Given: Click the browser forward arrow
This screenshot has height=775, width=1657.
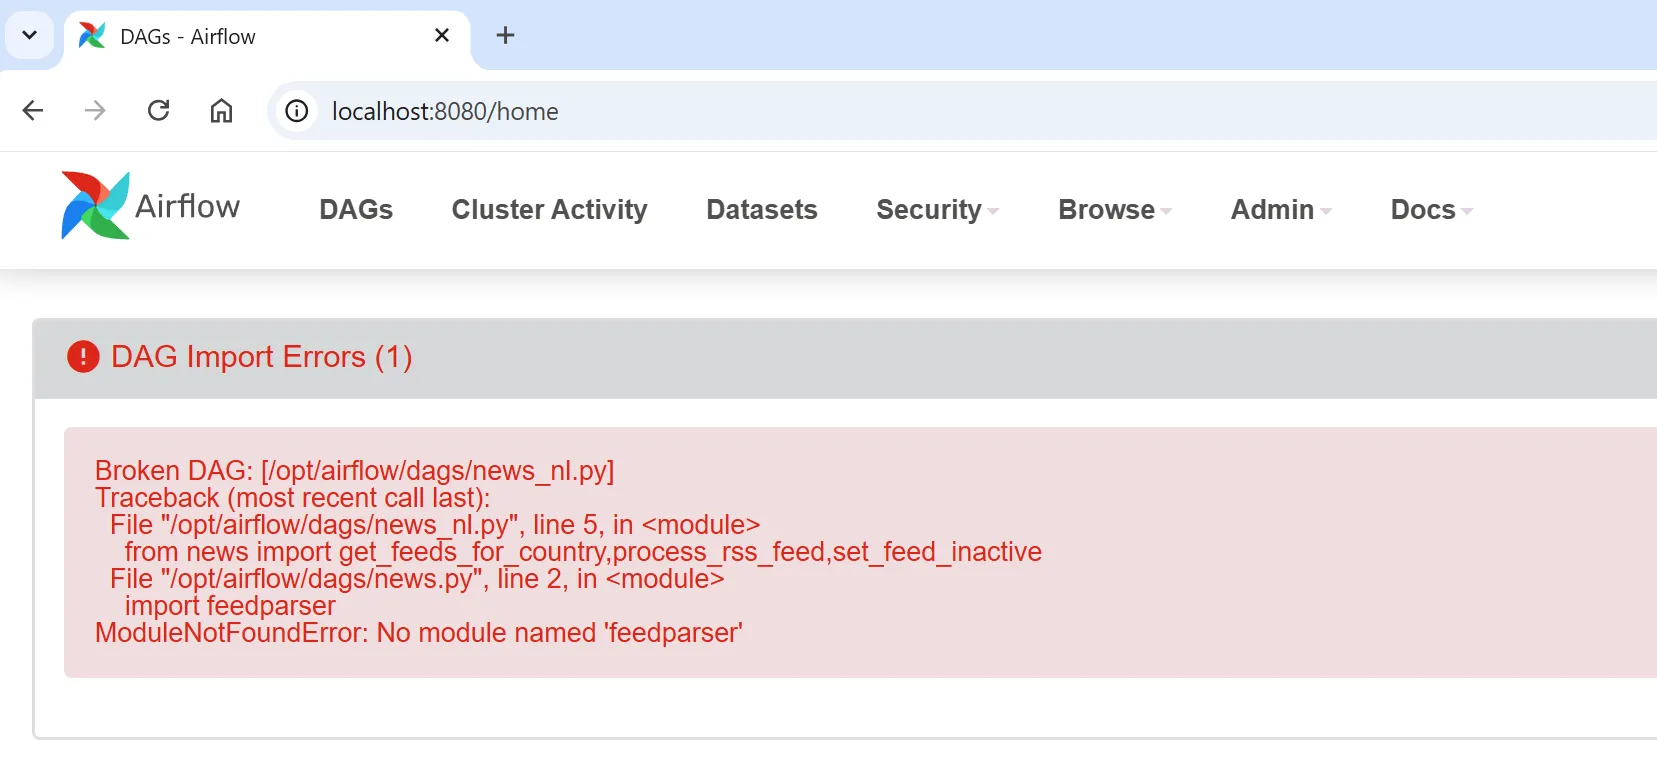Looking at the screenshot, I should coord(95,110).
